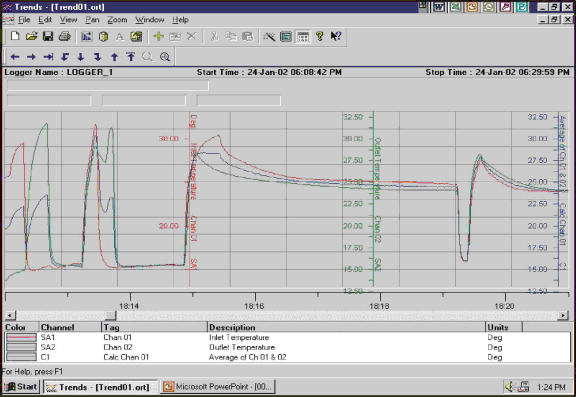The height and width of the screenshot is (397, 576).
Task: Click the C1 color swatch
Action: click(x=21, y=357)
